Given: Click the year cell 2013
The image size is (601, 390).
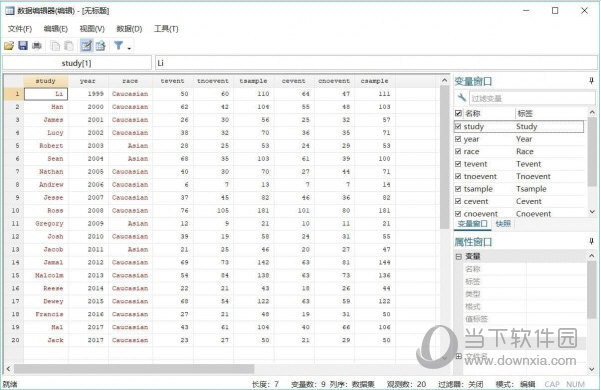Looking at the screenshot, I should 88,275.
